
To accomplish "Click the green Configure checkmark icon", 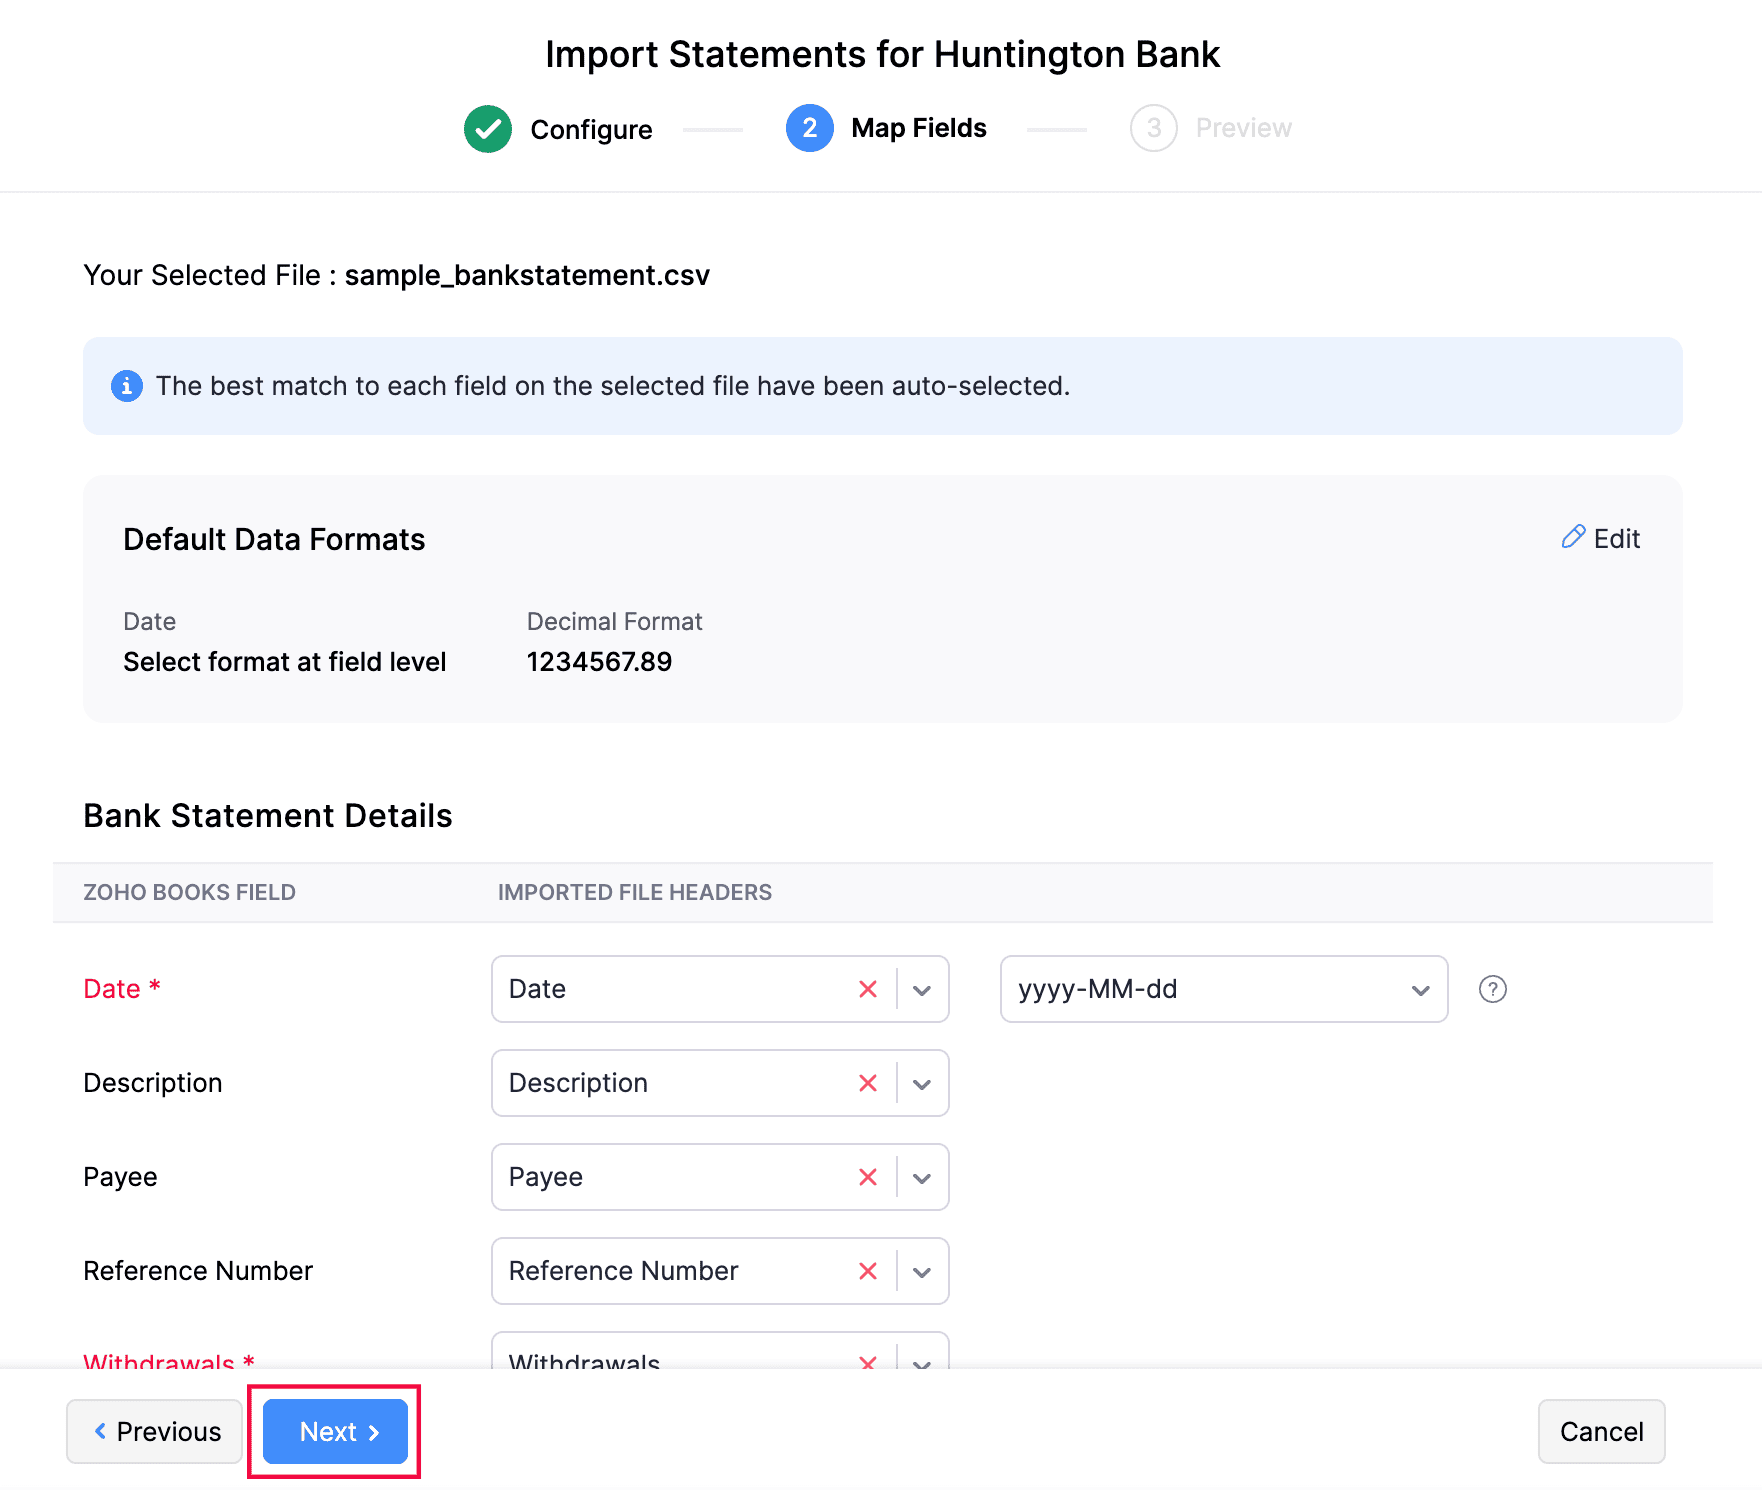I will 488,129.
